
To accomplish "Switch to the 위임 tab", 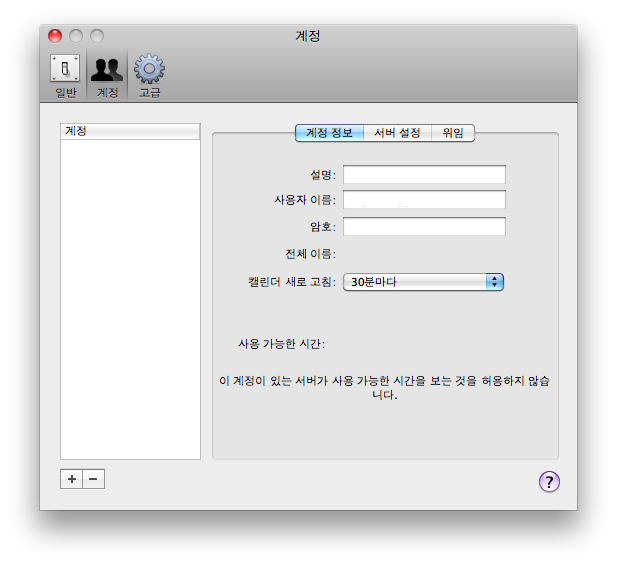I will point(453,133).
